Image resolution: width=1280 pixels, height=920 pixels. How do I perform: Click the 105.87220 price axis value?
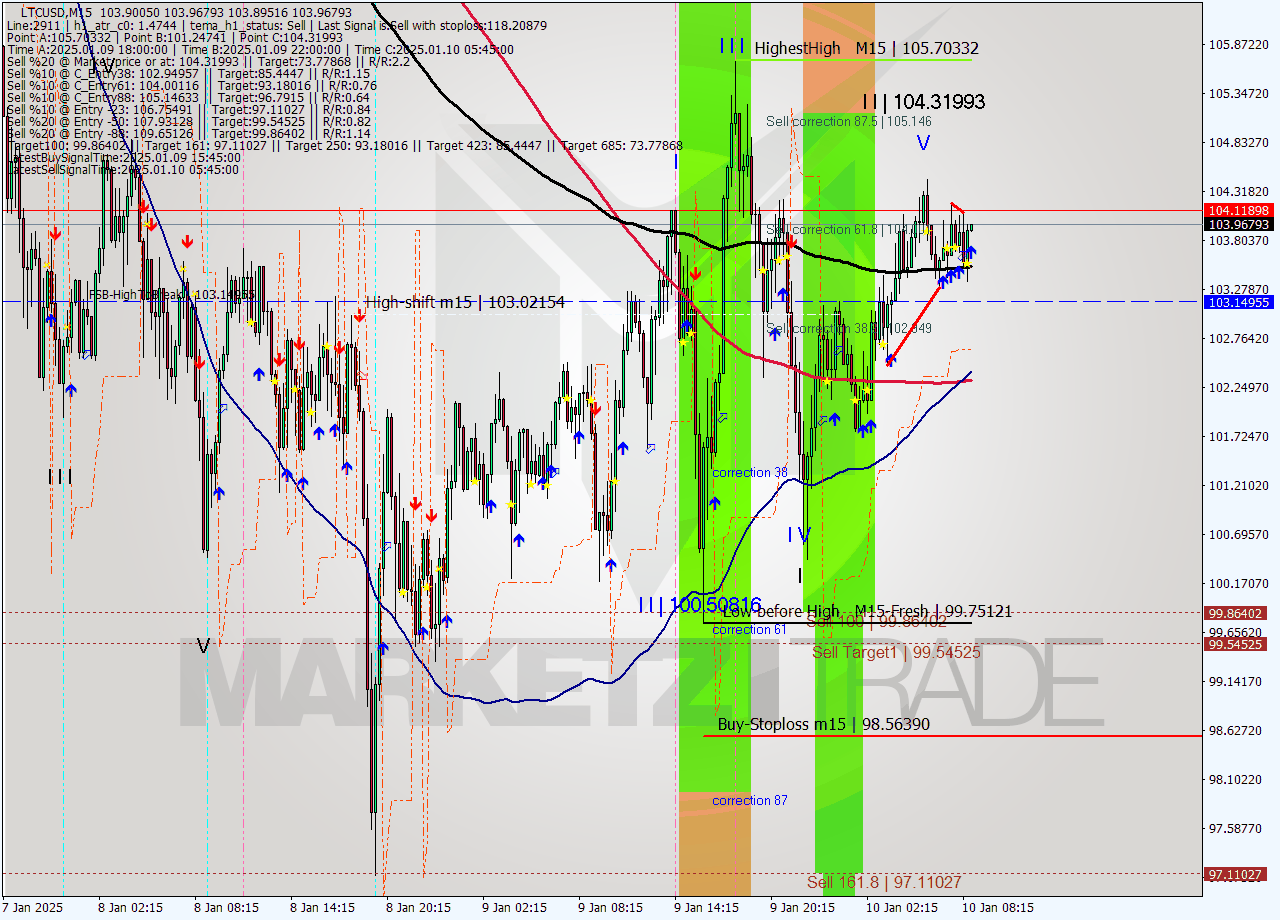coord(1238,45)
